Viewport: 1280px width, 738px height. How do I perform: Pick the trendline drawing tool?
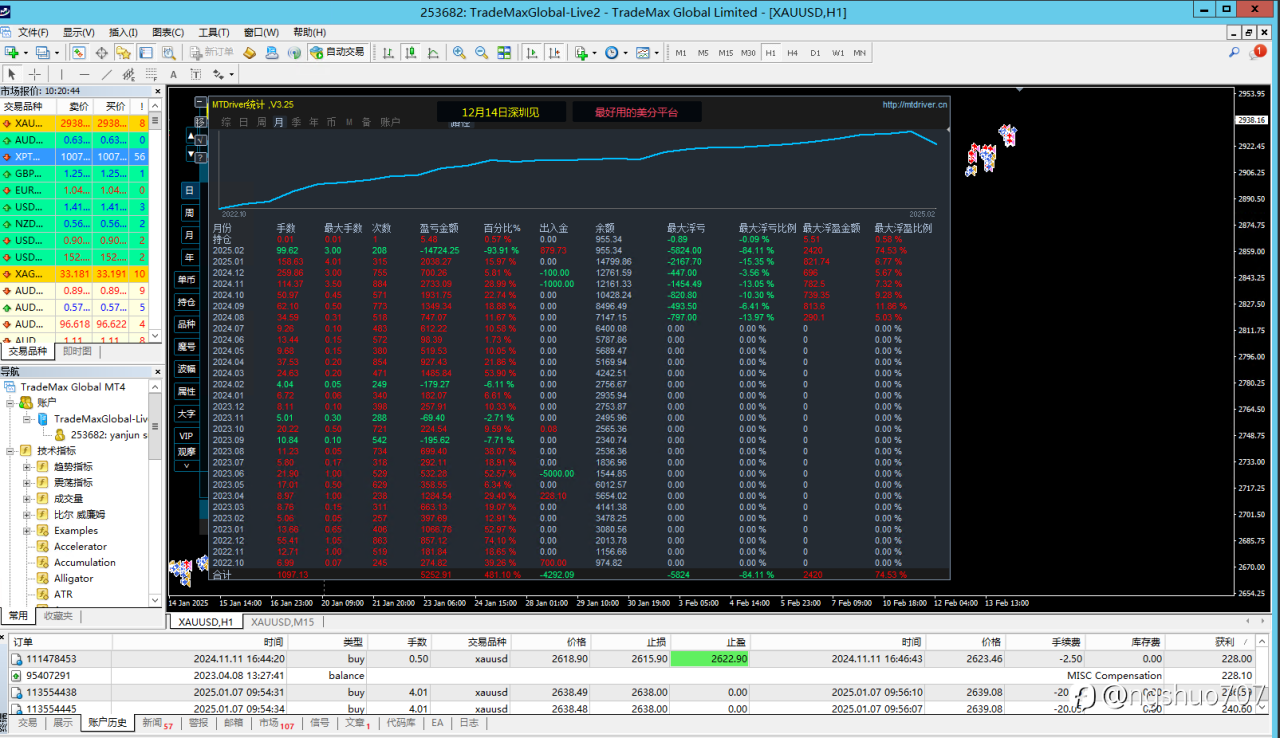pyautogui.click(x=106, y=74)
